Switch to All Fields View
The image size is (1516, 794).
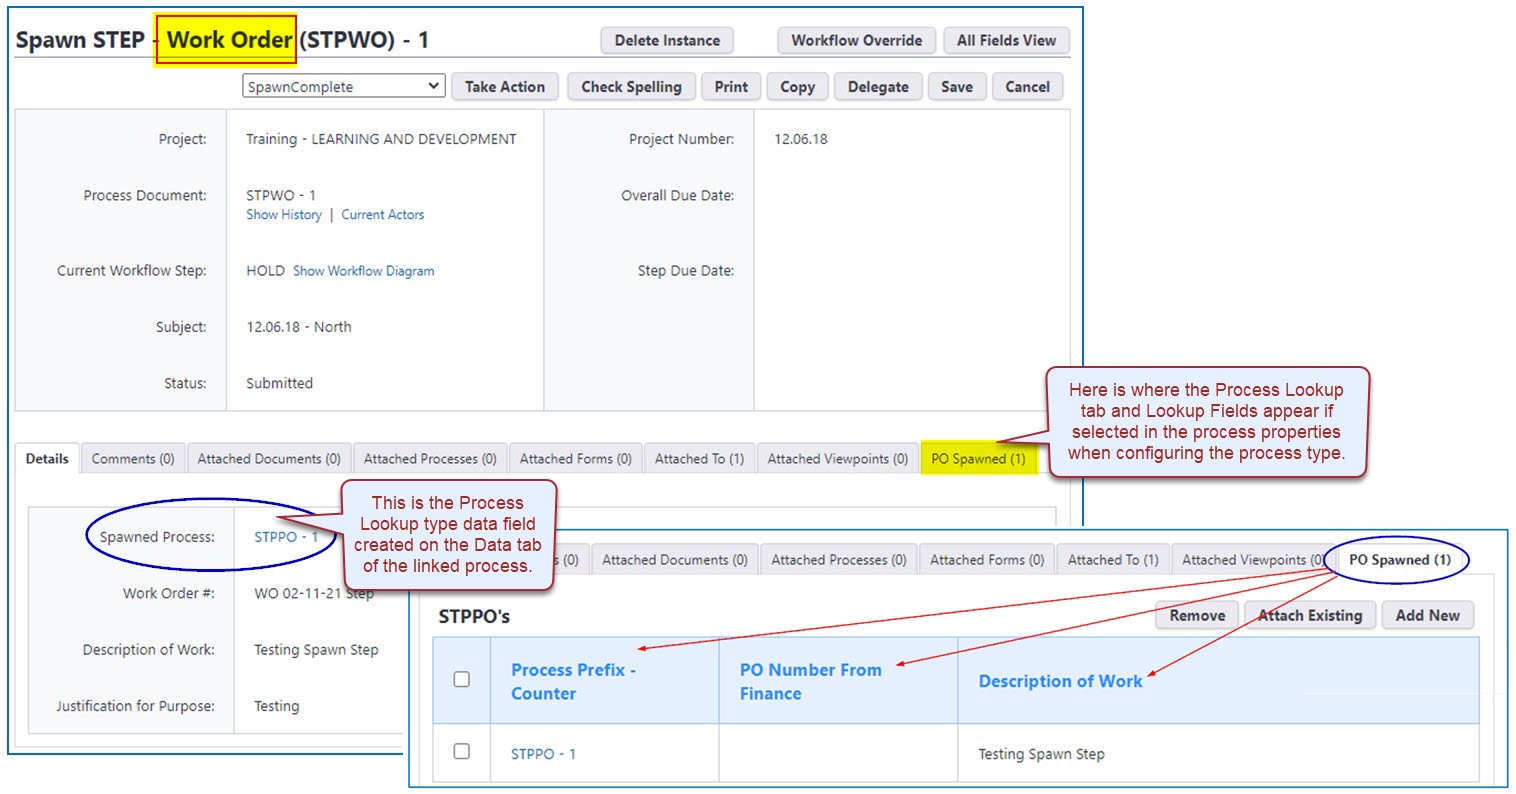pos(1005,41)
